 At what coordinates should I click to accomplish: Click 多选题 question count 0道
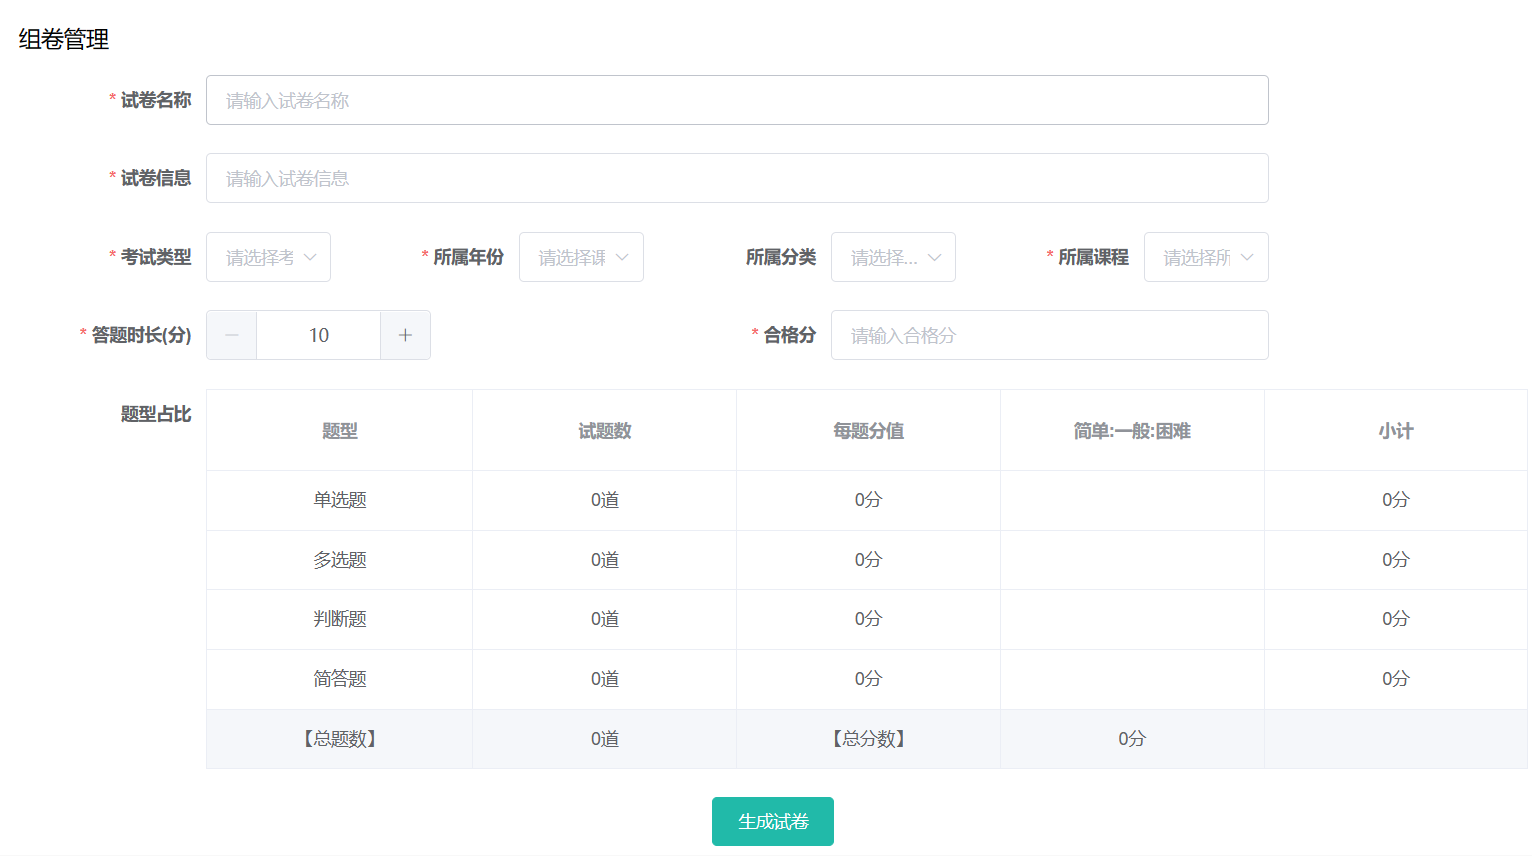605,560
